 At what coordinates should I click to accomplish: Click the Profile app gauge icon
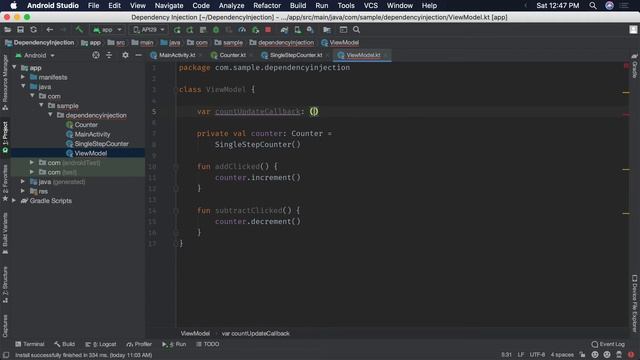(x=242, y=30)
